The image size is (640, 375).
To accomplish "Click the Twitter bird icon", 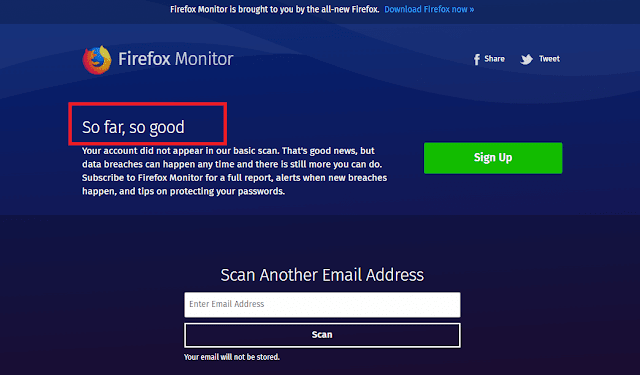I will pyautogui.click(x=527, y=60).
